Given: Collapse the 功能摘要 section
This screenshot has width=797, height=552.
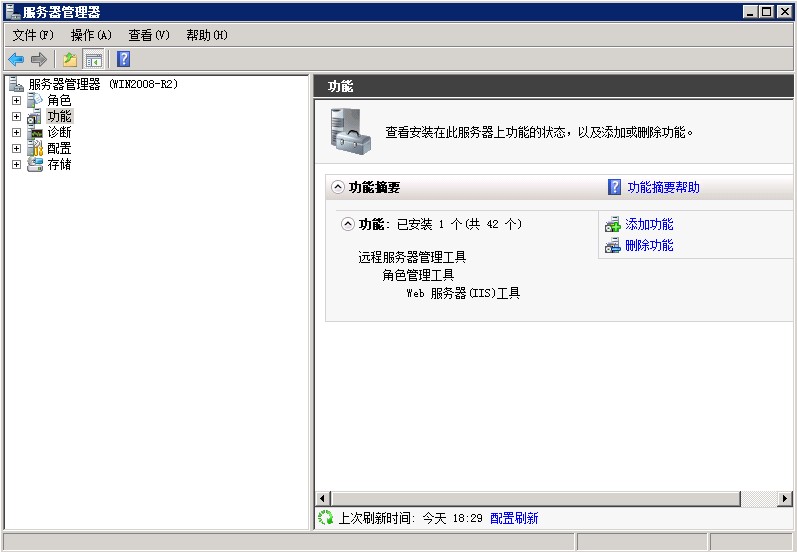Looking at the screenshot, I should point(338,187).
